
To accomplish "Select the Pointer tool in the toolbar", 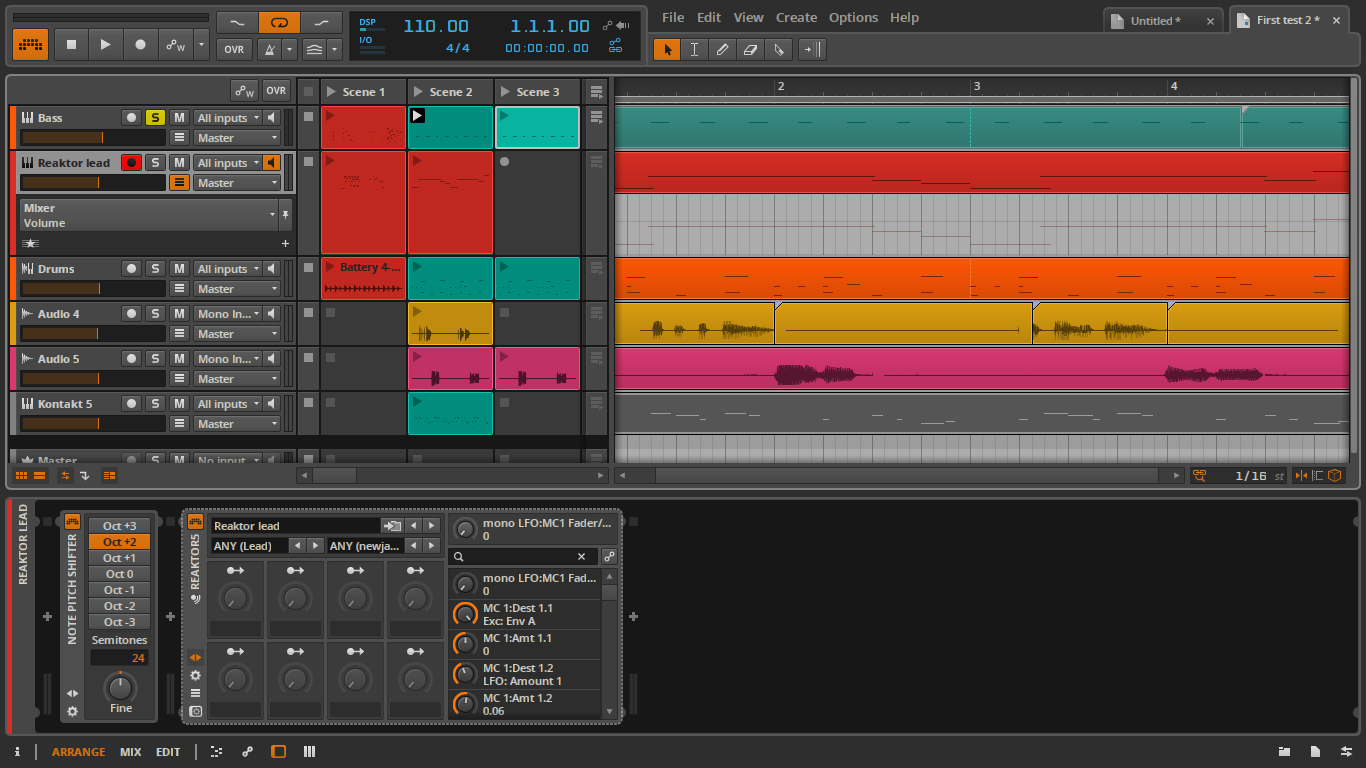I will 667,49.
